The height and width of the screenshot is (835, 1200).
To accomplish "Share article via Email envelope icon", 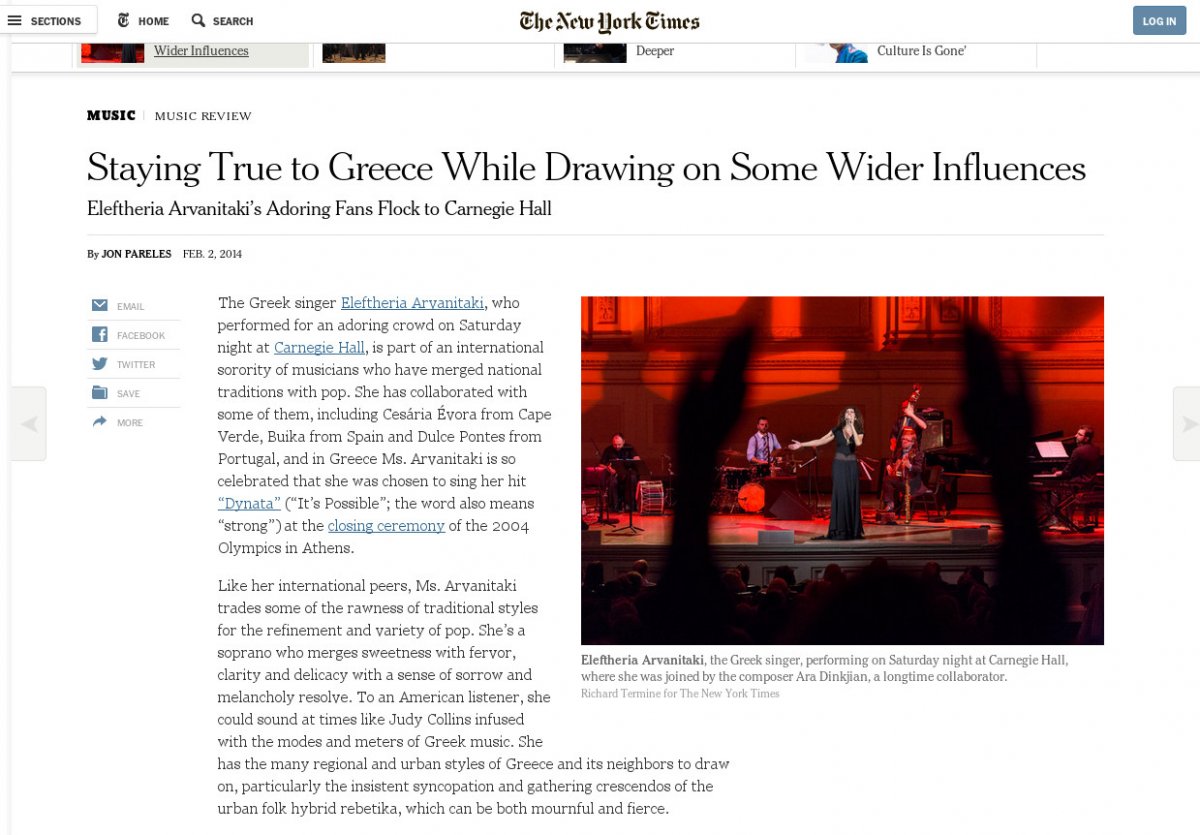I will [100, 306].
